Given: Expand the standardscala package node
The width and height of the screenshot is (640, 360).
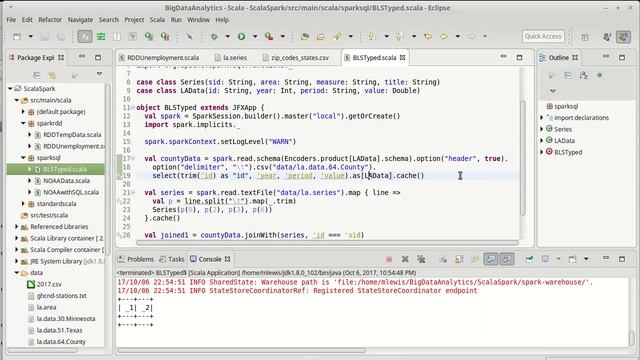Looking at the screenshot, I should point(23,203).
